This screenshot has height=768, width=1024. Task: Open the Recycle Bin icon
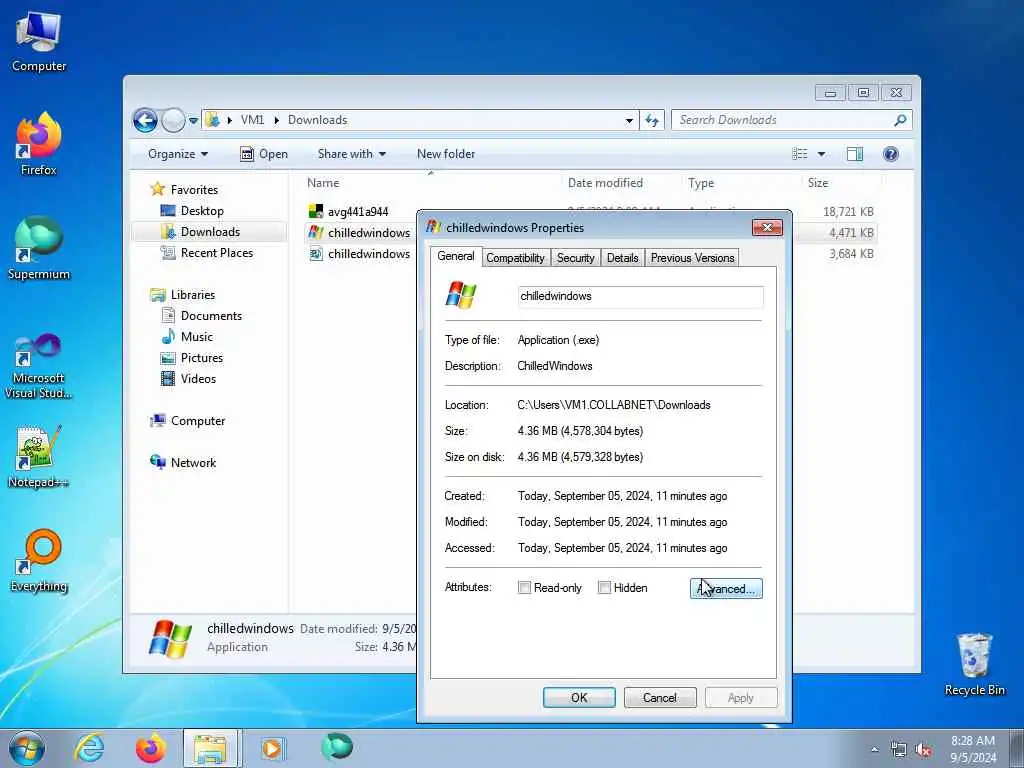pos(974,664)
